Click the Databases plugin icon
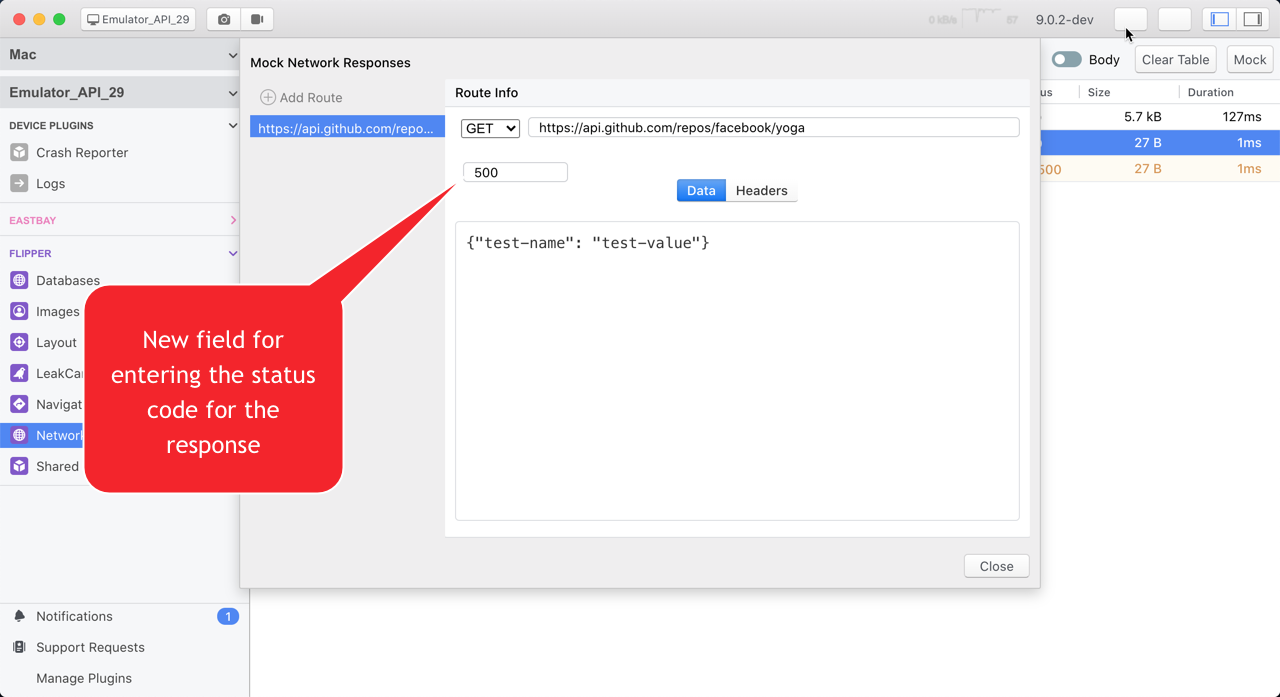This screenshot has width=1280, height=697. (19, 280)
